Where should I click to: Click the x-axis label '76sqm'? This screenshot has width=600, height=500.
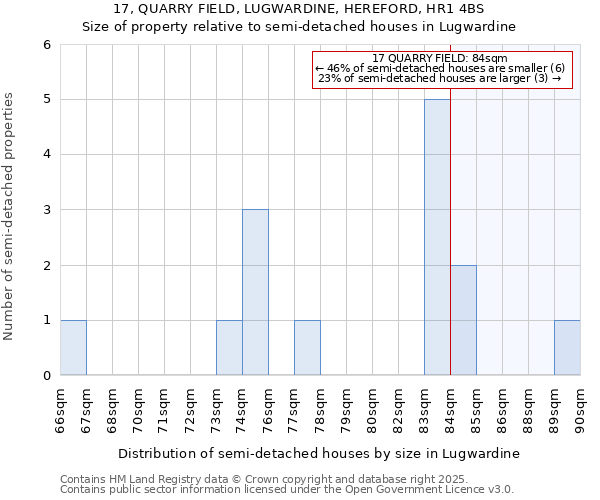(x=268, y=411)
